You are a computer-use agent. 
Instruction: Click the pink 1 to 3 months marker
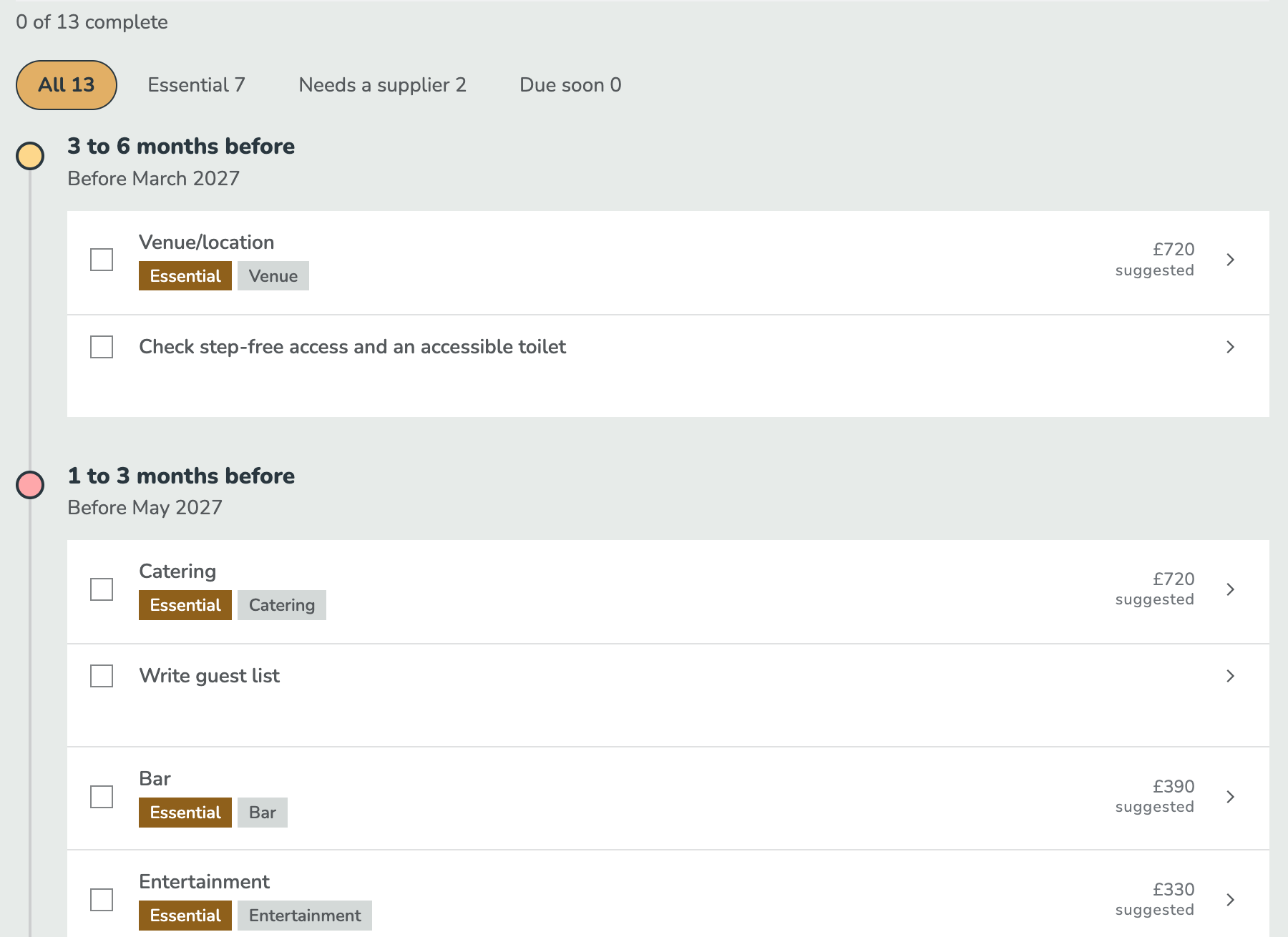pyautogui.click(x=30, y=485)
